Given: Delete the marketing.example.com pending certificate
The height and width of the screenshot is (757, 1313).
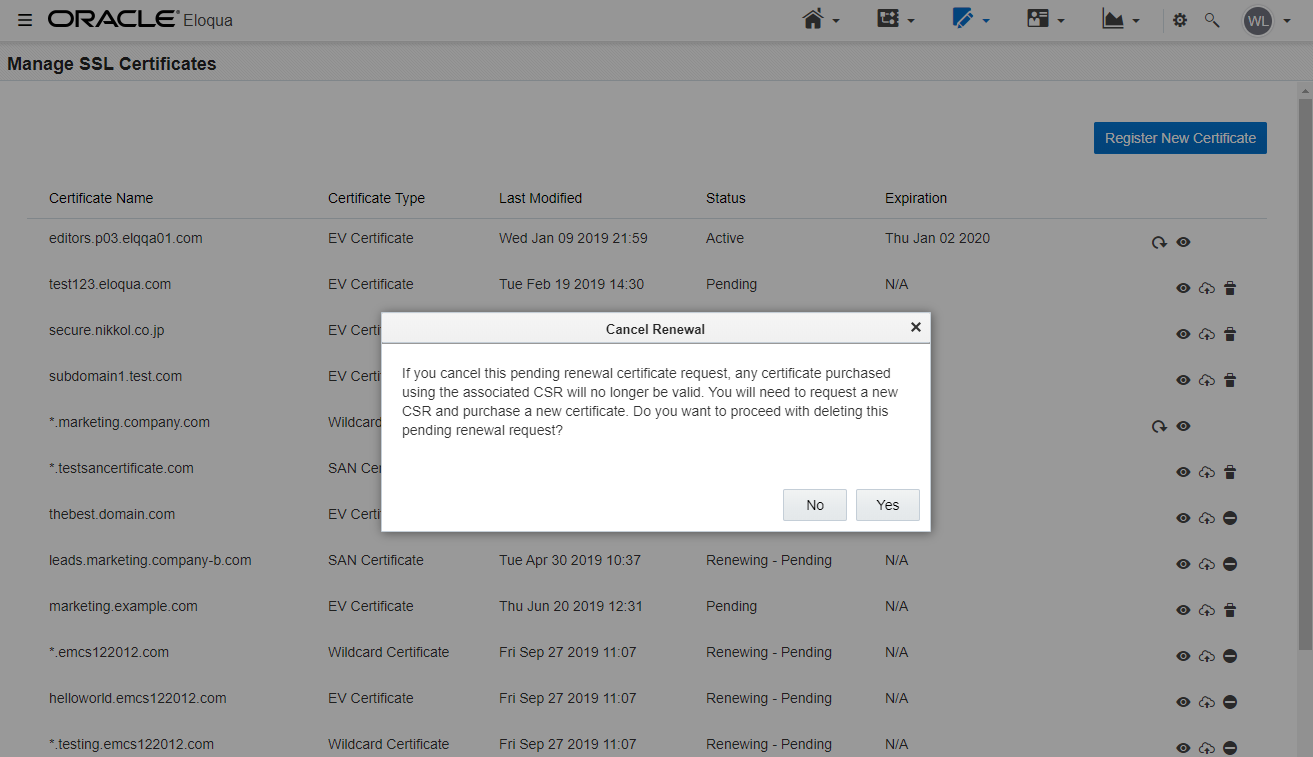Looking at the screenshot, I should pos(1229,610).
